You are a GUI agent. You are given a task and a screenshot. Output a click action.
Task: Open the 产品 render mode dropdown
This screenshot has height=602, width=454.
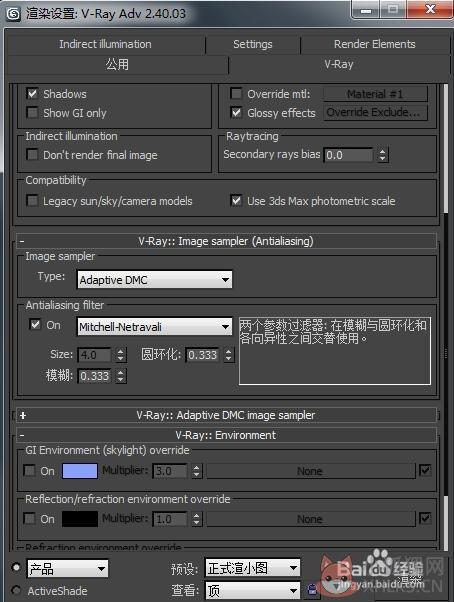point(68,569)
